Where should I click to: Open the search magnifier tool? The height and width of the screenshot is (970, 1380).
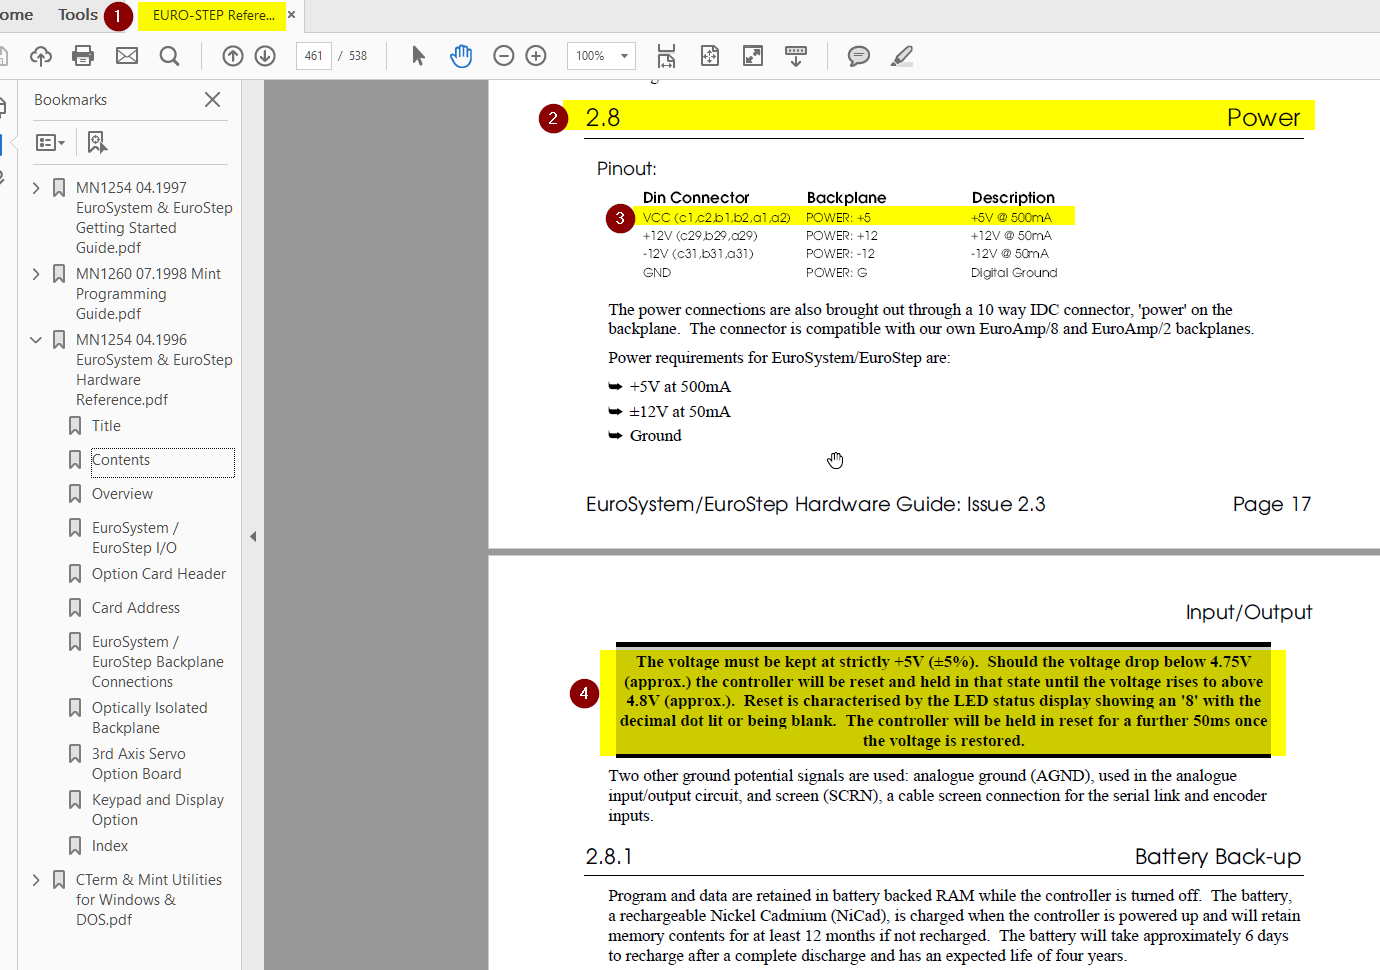tap(170, 56)
